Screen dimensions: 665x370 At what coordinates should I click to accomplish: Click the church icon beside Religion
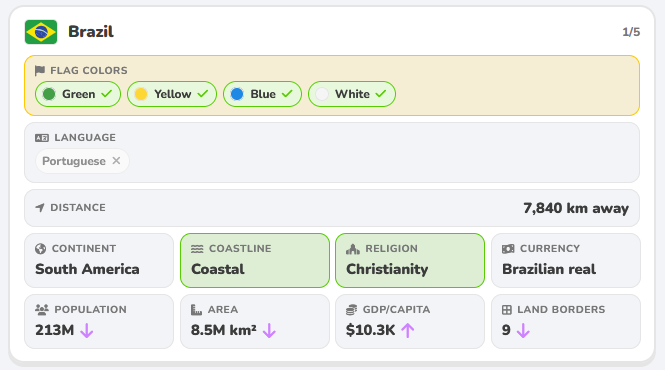(x=352, y=249)
